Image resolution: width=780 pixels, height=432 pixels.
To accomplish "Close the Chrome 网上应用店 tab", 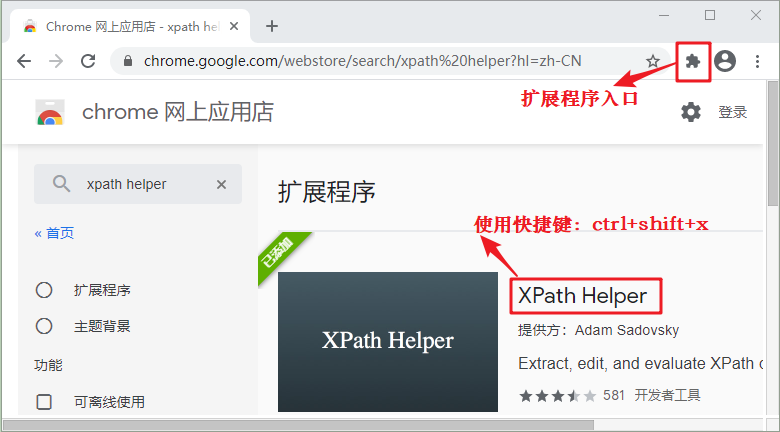I will (235, 26).
